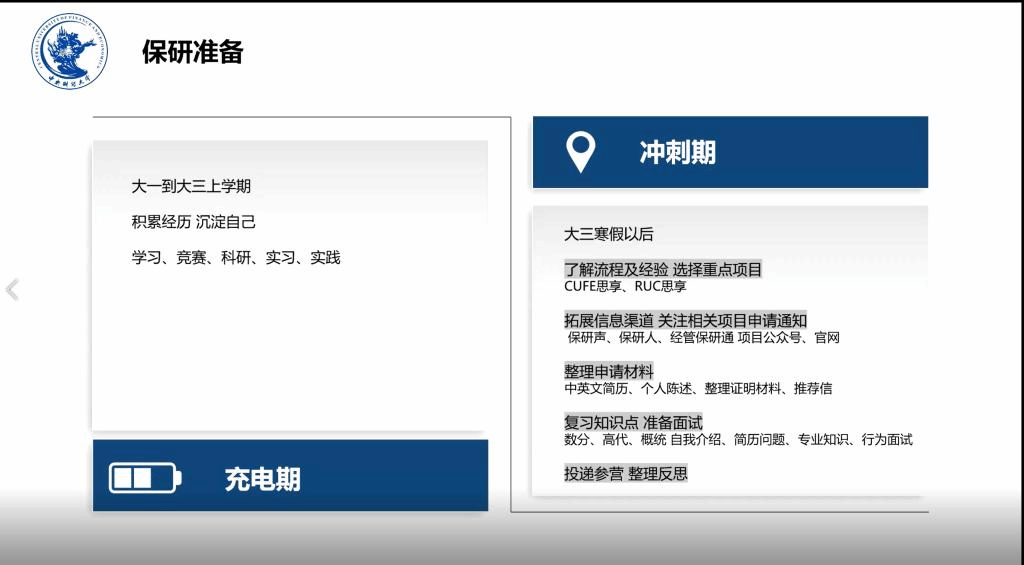Select highlighted heading 了解流程及经验 选择重点项目

pos(663,269)
